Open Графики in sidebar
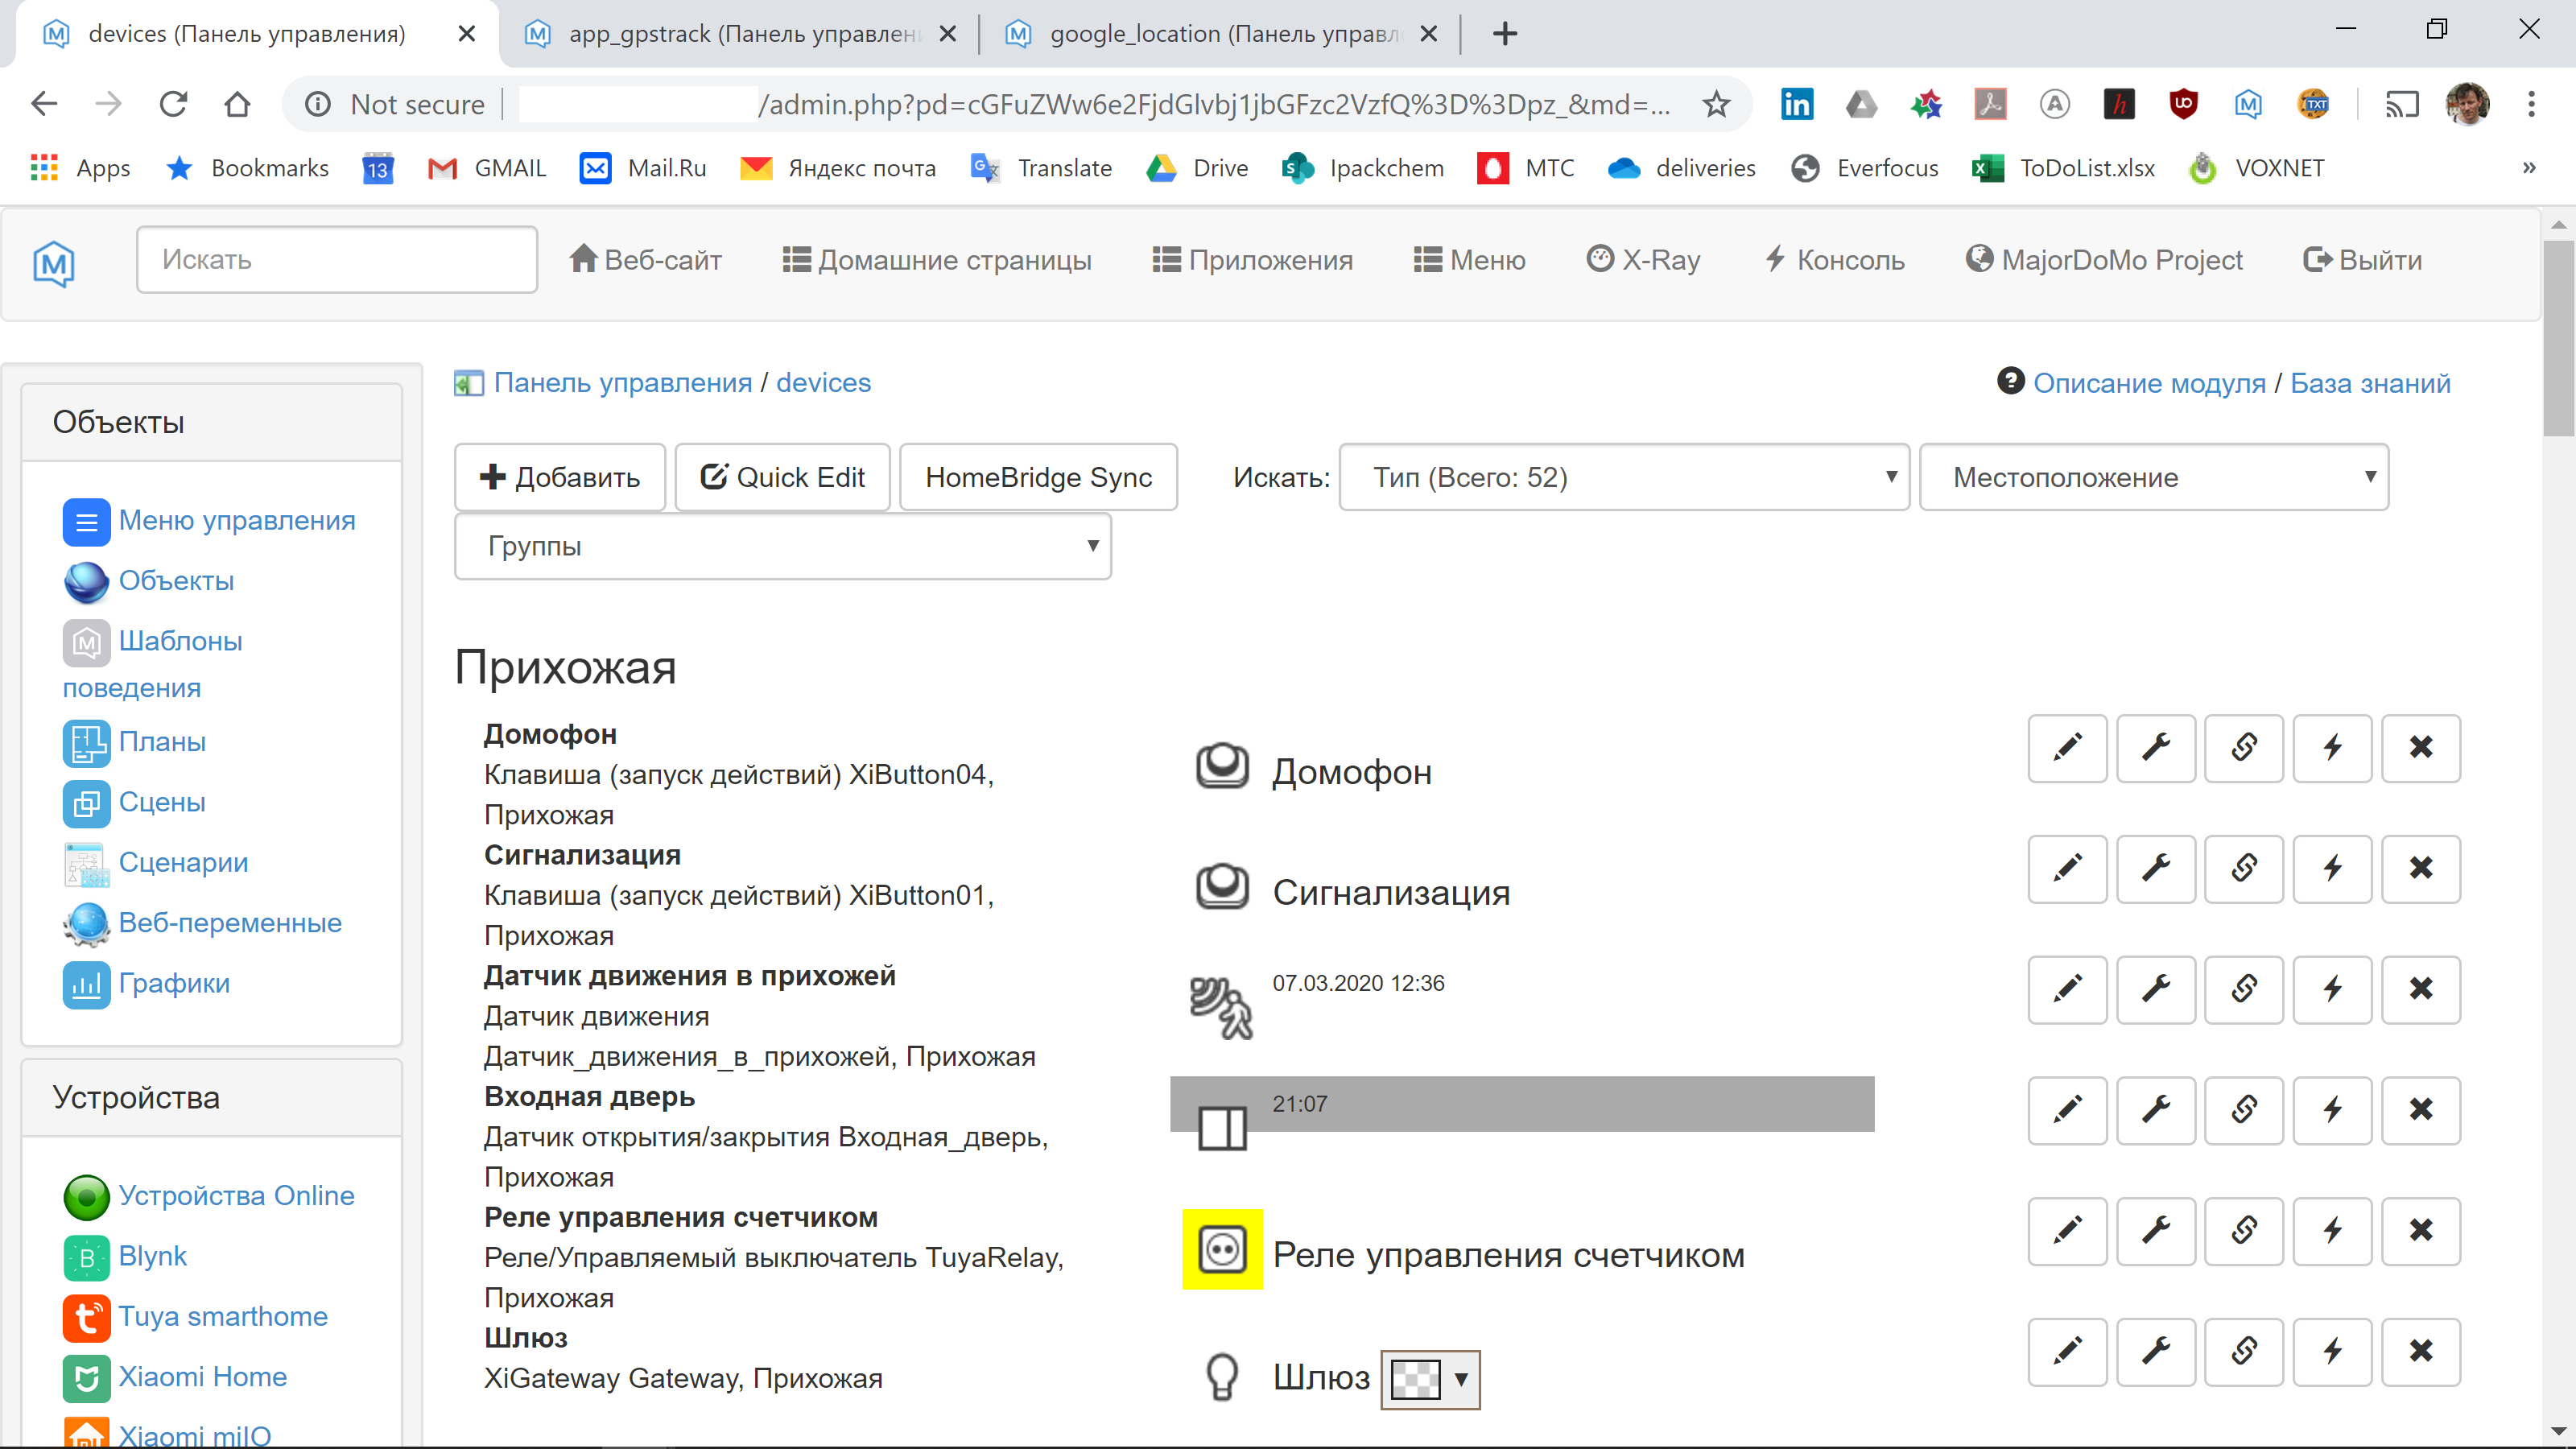This screenshot has width=2576, height=1449. pyautogui.click(x=175, y=983)
